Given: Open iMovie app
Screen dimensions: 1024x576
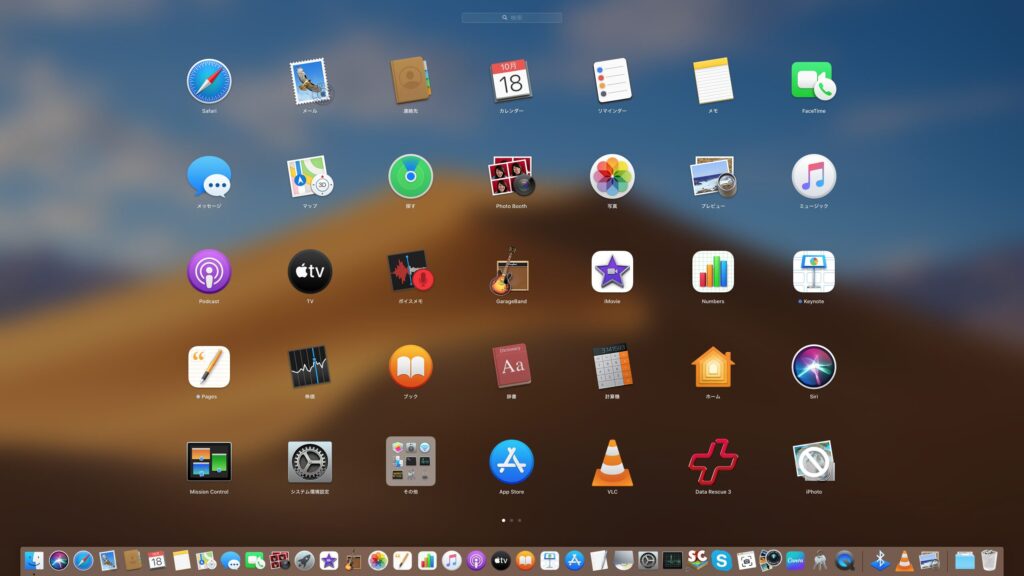Looking at the screenshot, I should pyautogui.click(x=612, y=271).
